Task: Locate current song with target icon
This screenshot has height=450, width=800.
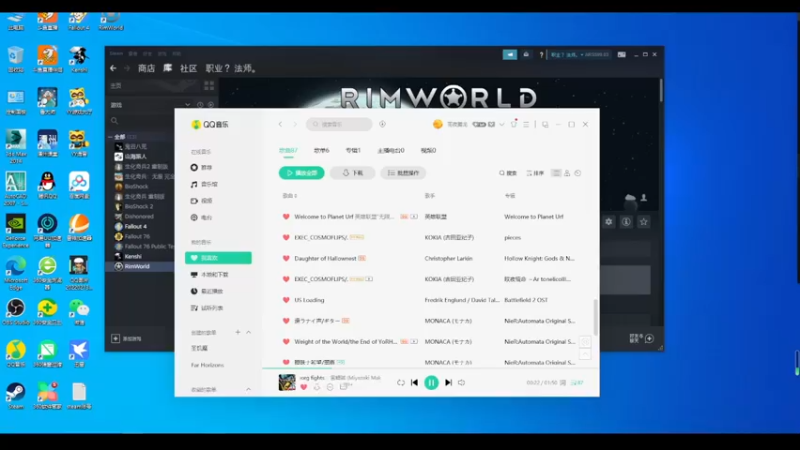Action: point(585,341)
